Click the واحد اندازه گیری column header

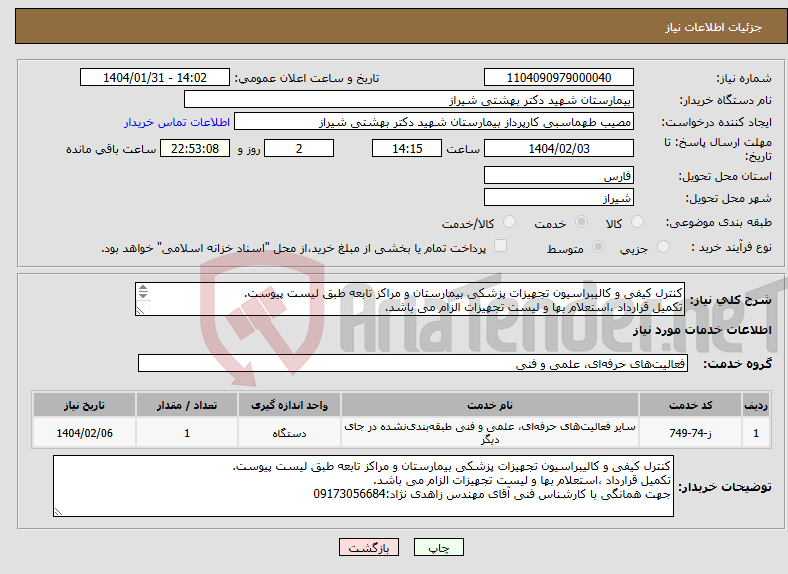click(x=289, y=405)
